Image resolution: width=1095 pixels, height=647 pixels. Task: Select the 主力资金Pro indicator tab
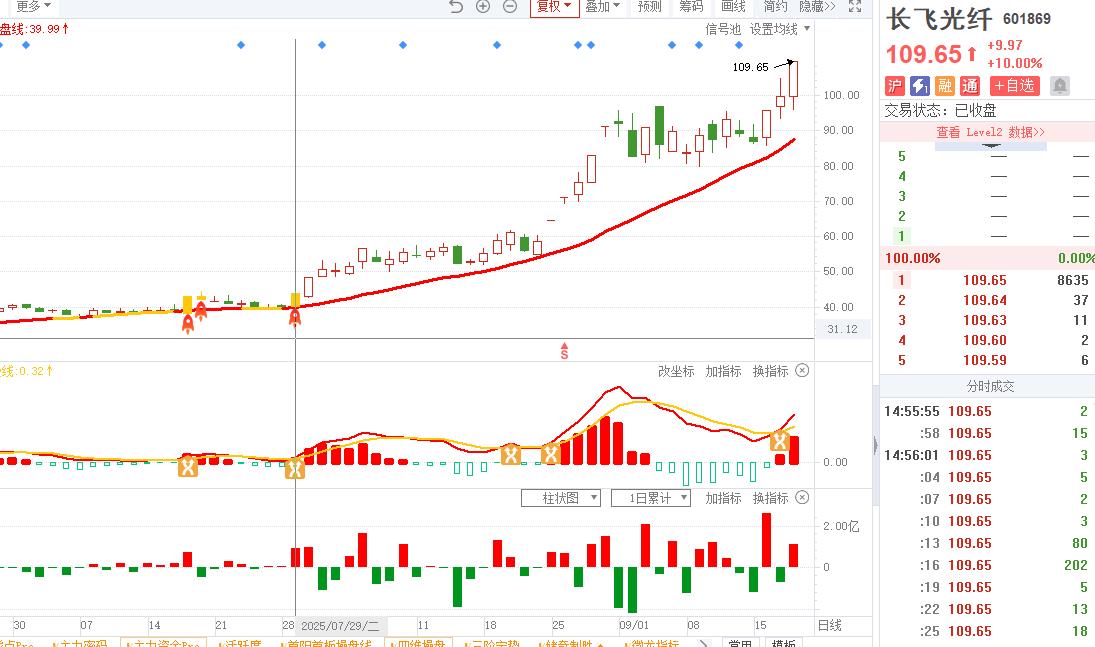(x=163, y=643)
